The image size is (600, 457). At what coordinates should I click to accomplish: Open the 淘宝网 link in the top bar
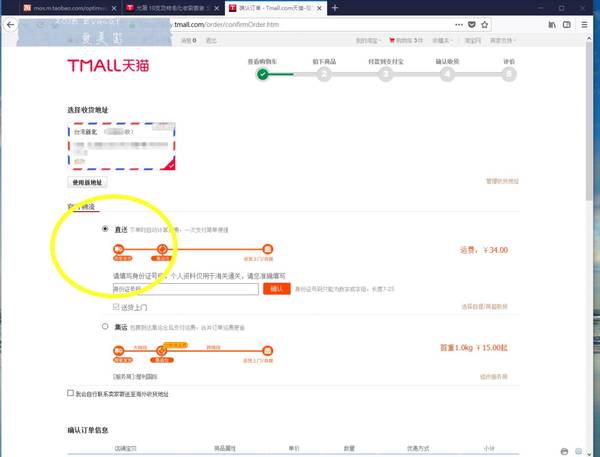coord(473,40)
